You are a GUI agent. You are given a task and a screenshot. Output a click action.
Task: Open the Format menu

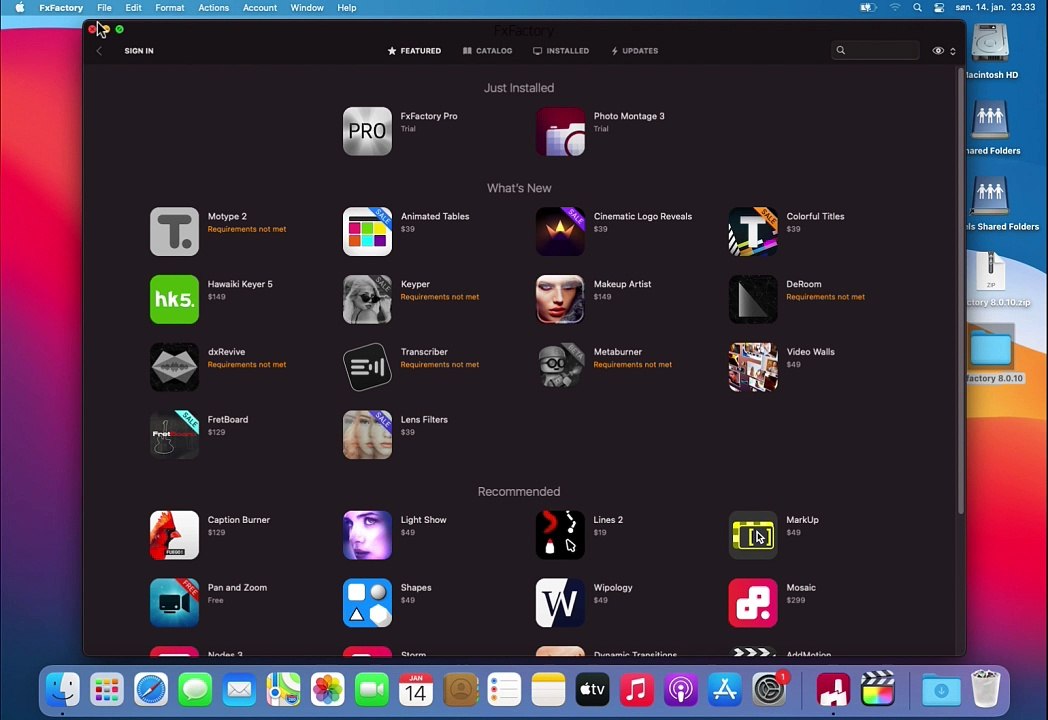pyautogui.click(x=169, y=8)
